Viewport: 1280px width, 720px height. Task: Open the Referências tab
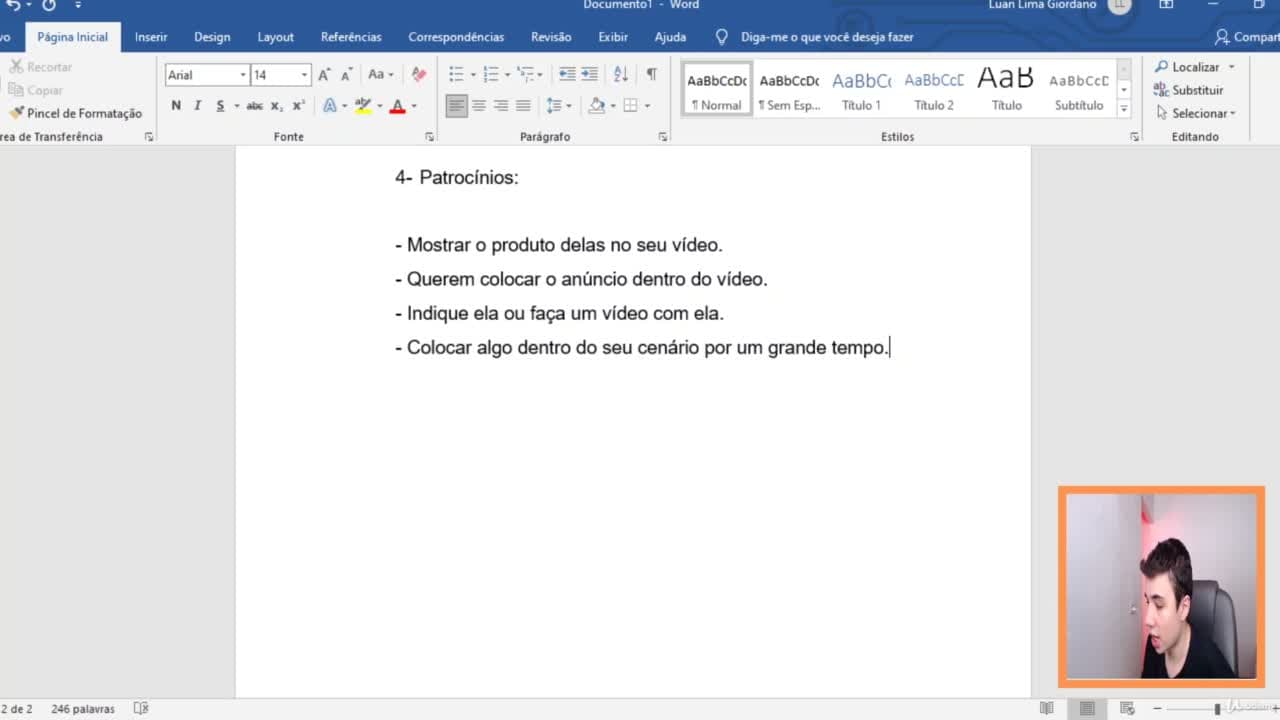(351, 37)
